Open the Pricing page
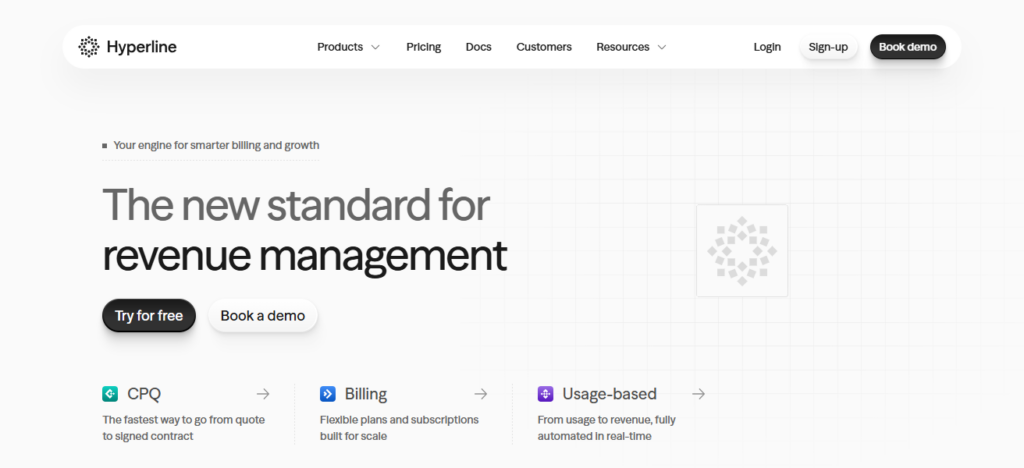 click(423, 47)
